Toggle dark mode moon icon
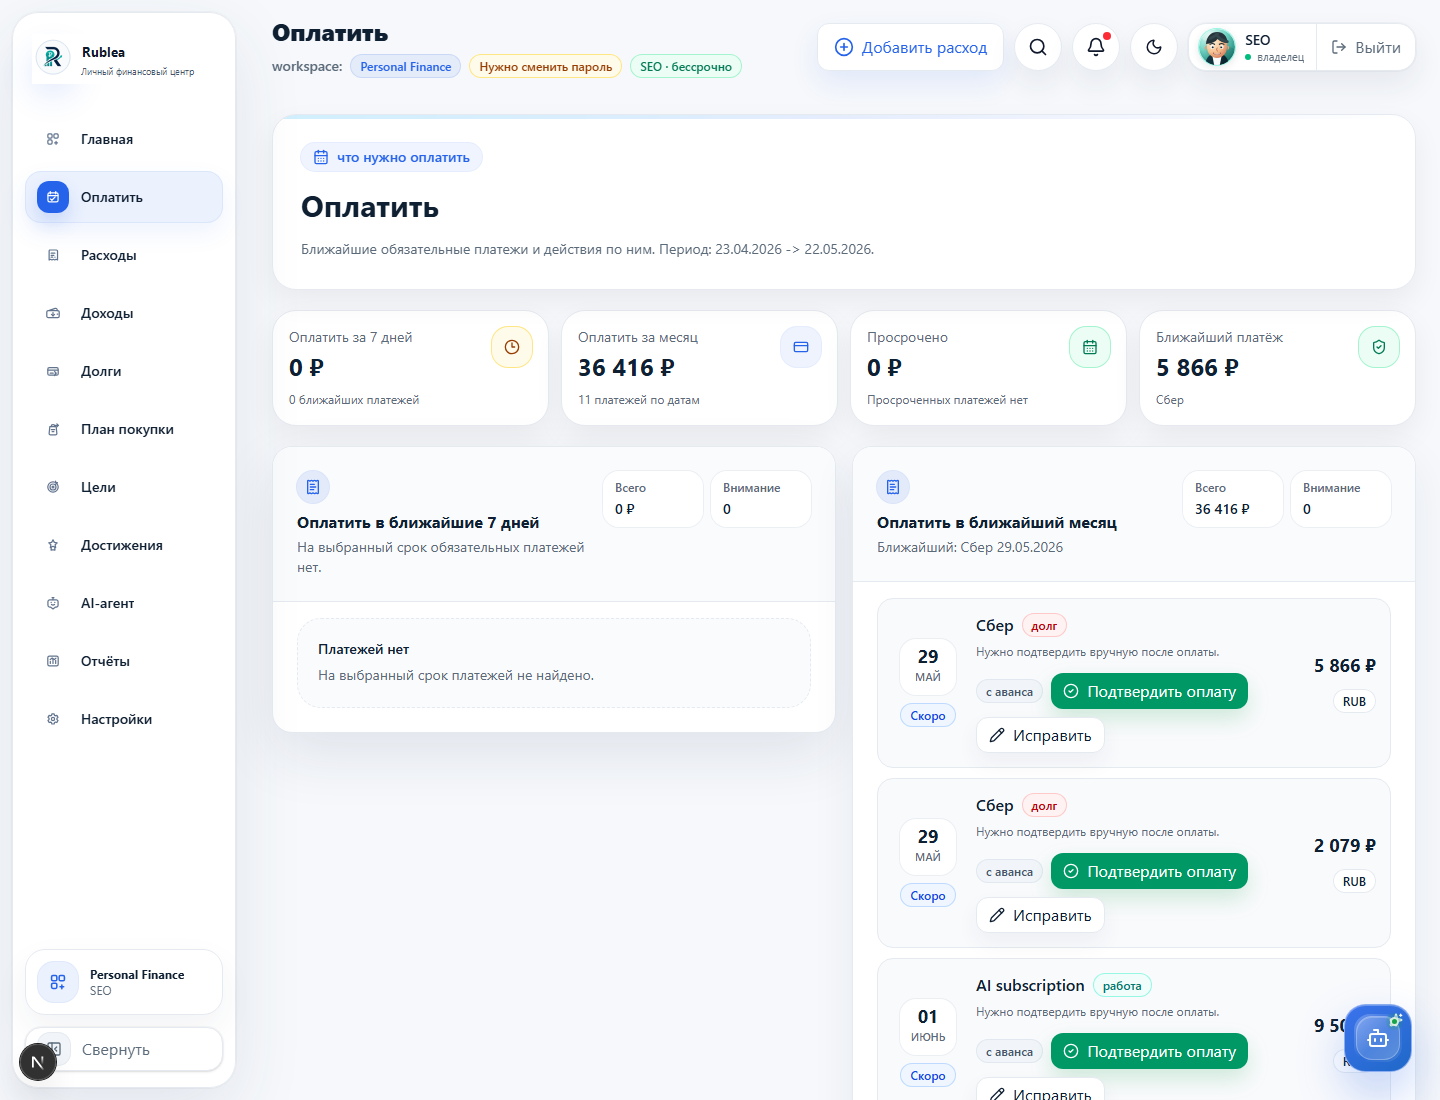Viewport: 1440px width, 1100px height. (1154, 47)
